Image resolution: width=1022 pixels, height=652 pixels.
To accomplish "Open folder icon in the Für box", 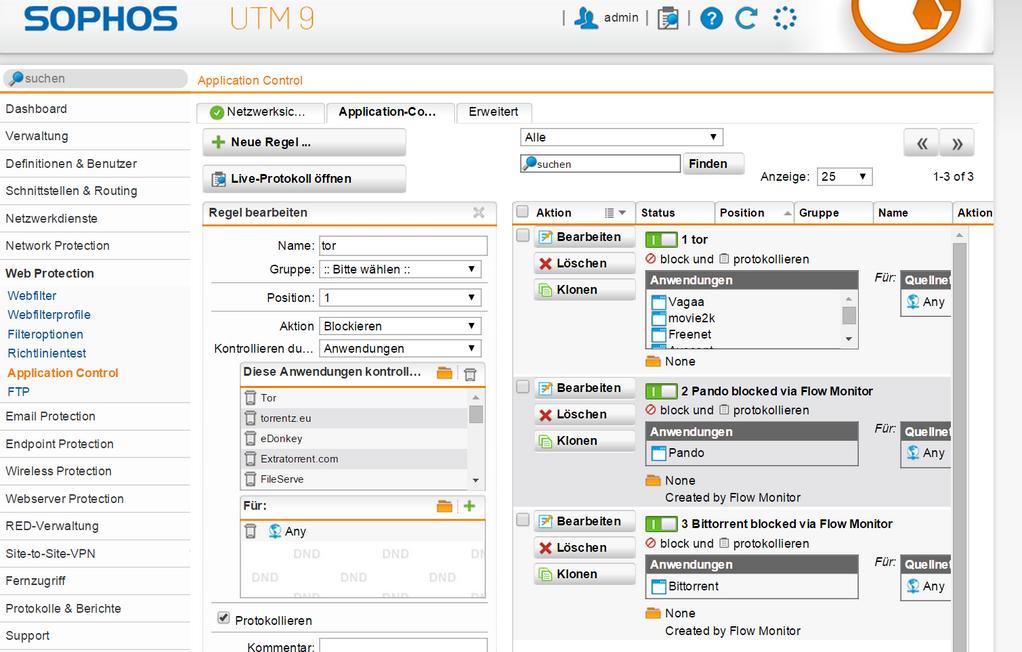I will click(445, 507).
